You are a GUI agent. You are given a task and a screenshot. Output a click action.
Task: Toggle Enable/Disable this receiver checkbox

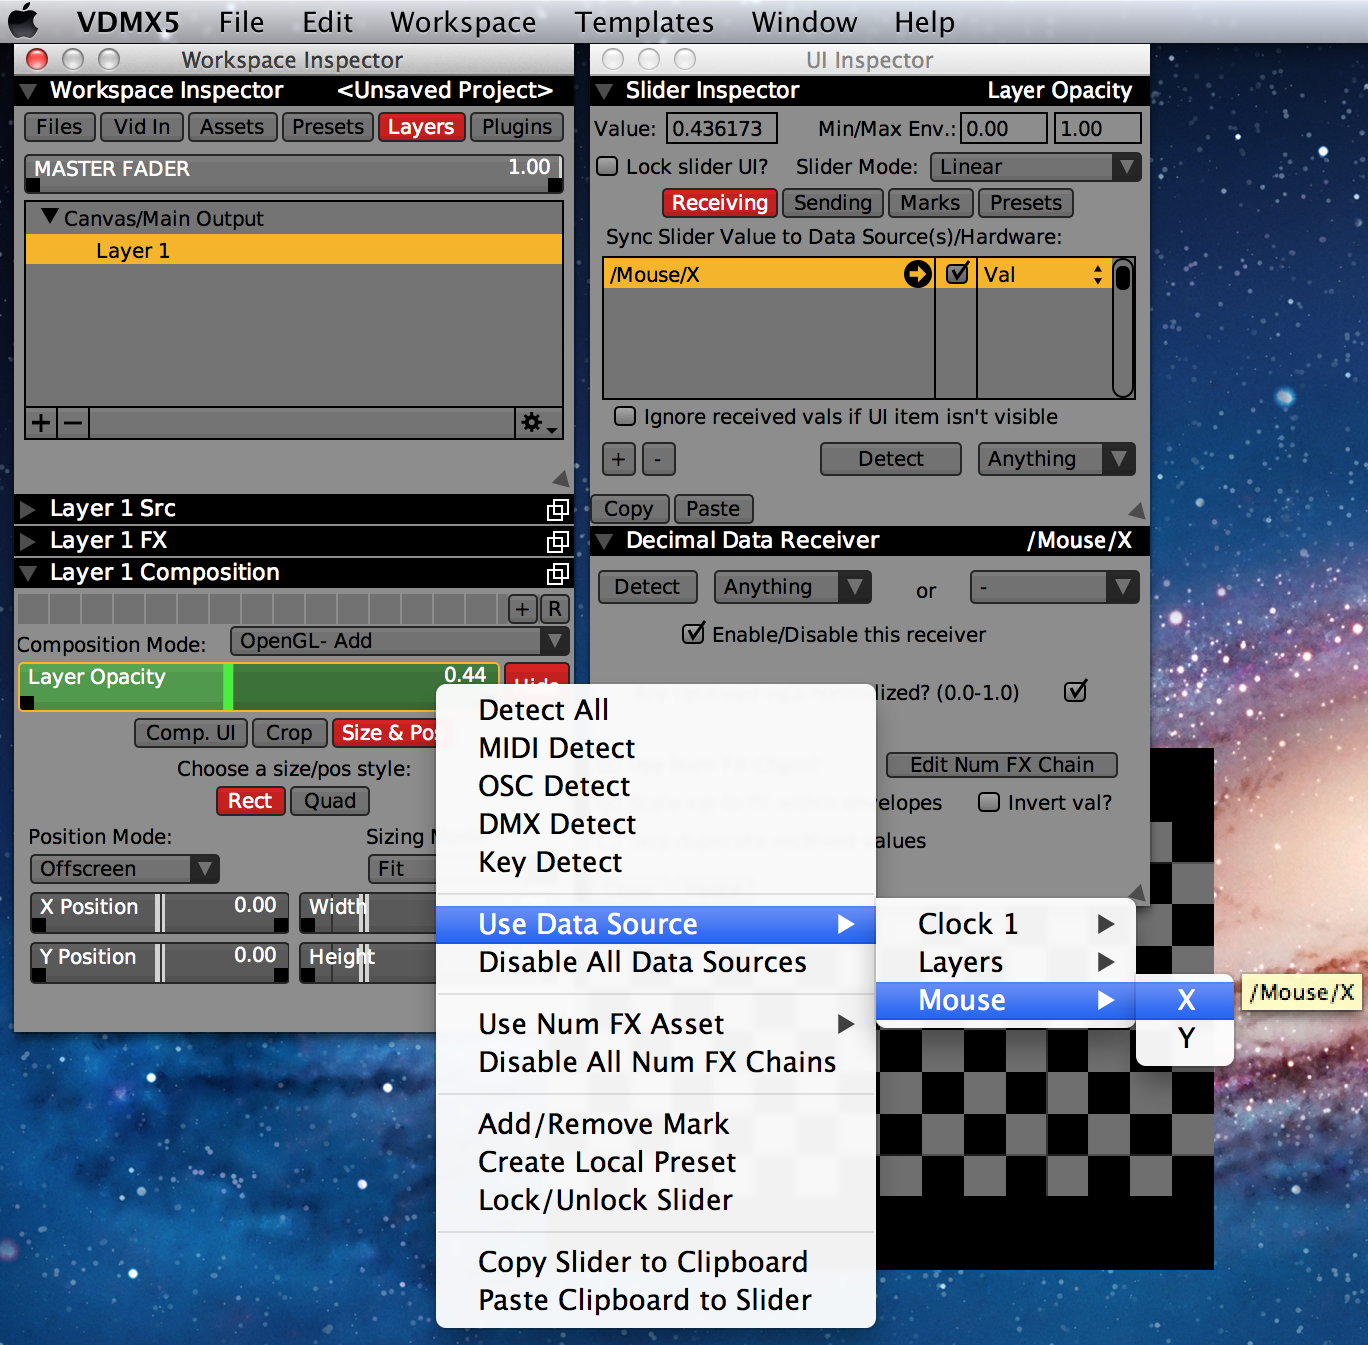693,634
